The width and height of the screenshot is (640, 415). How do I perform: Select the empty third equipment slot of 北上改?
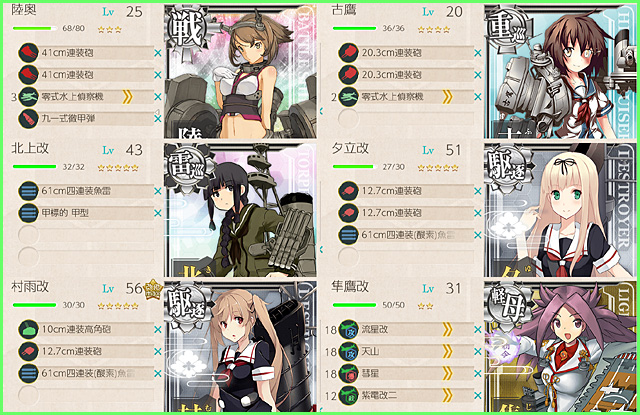tap(86, 235)
